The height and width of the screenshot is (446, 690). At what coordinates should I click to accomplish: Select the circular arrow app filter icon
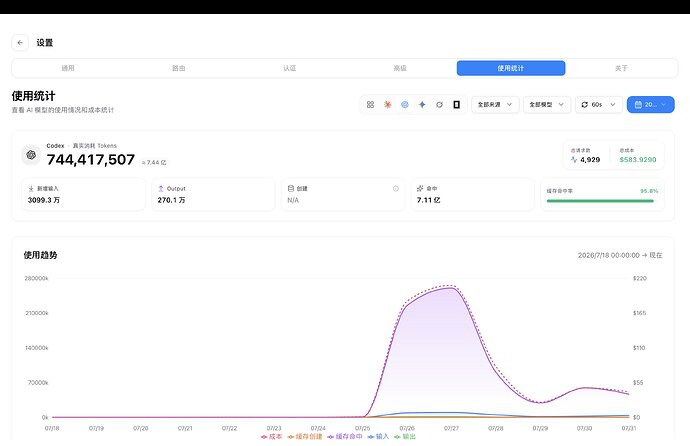tap(439, 105)
